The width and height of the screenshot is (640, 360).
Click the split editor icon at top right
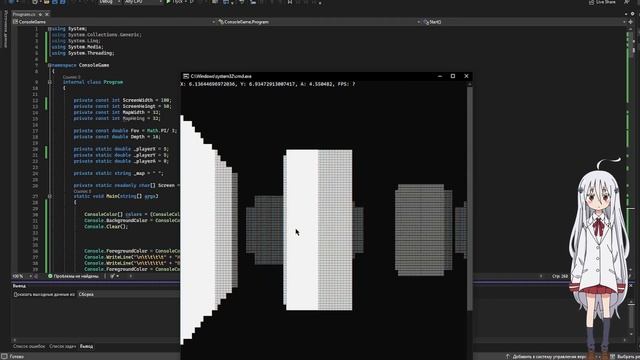[x=631, y=22]
